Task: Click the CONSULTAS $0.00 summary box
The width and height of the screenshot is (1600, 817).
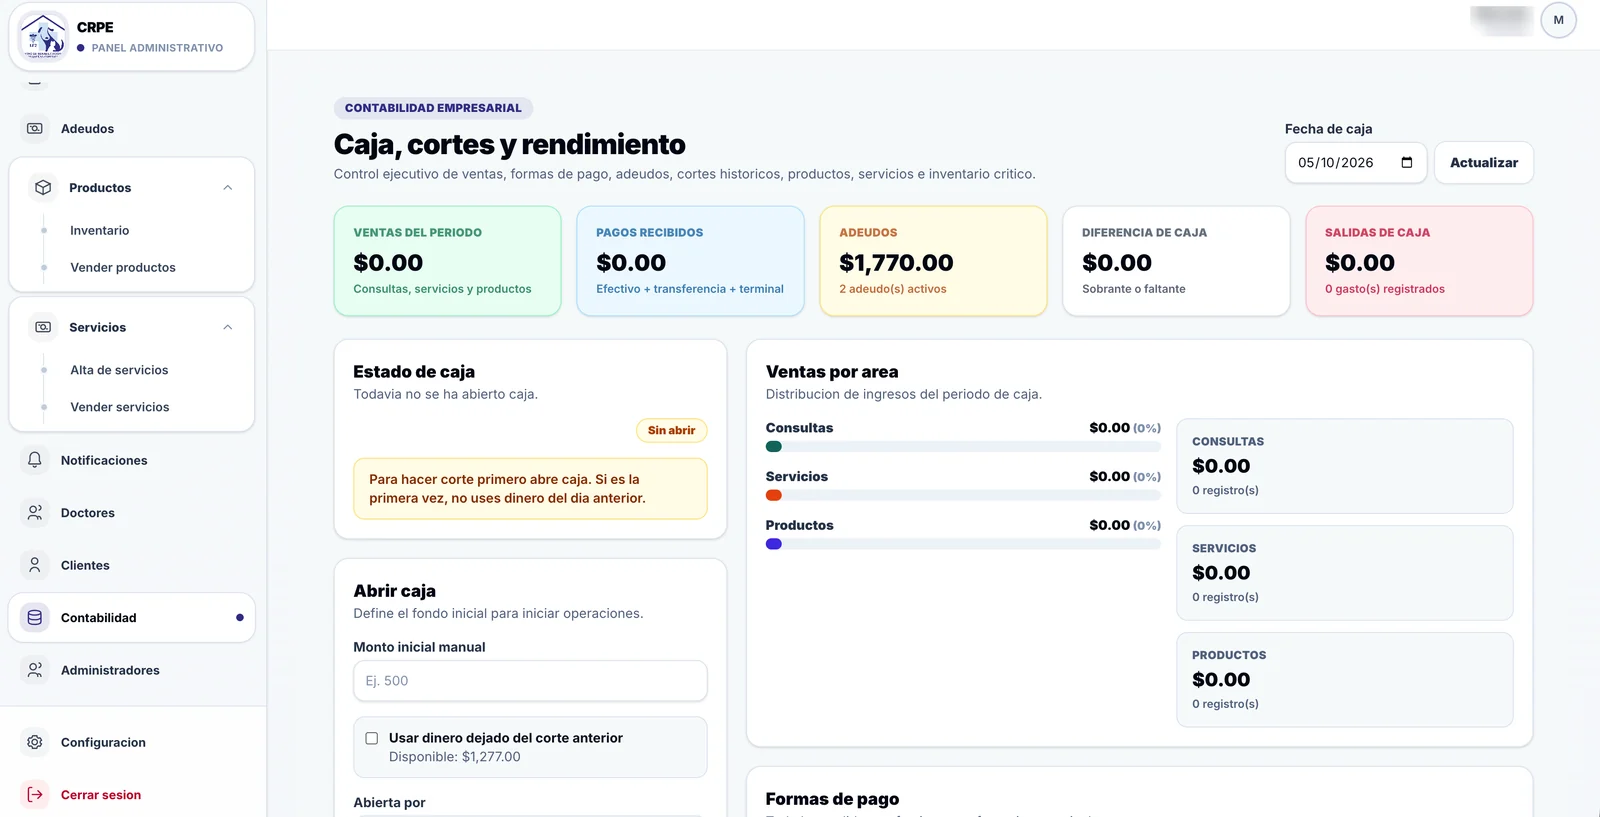Action: [1345, 466]
